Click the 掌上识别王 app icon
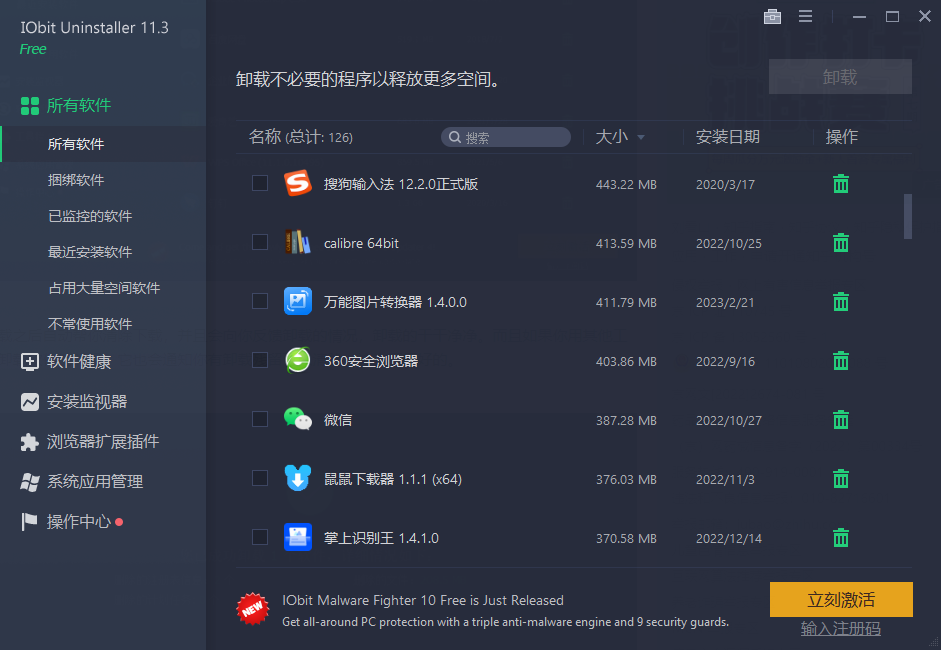941x650 pixels. [298, 537]
